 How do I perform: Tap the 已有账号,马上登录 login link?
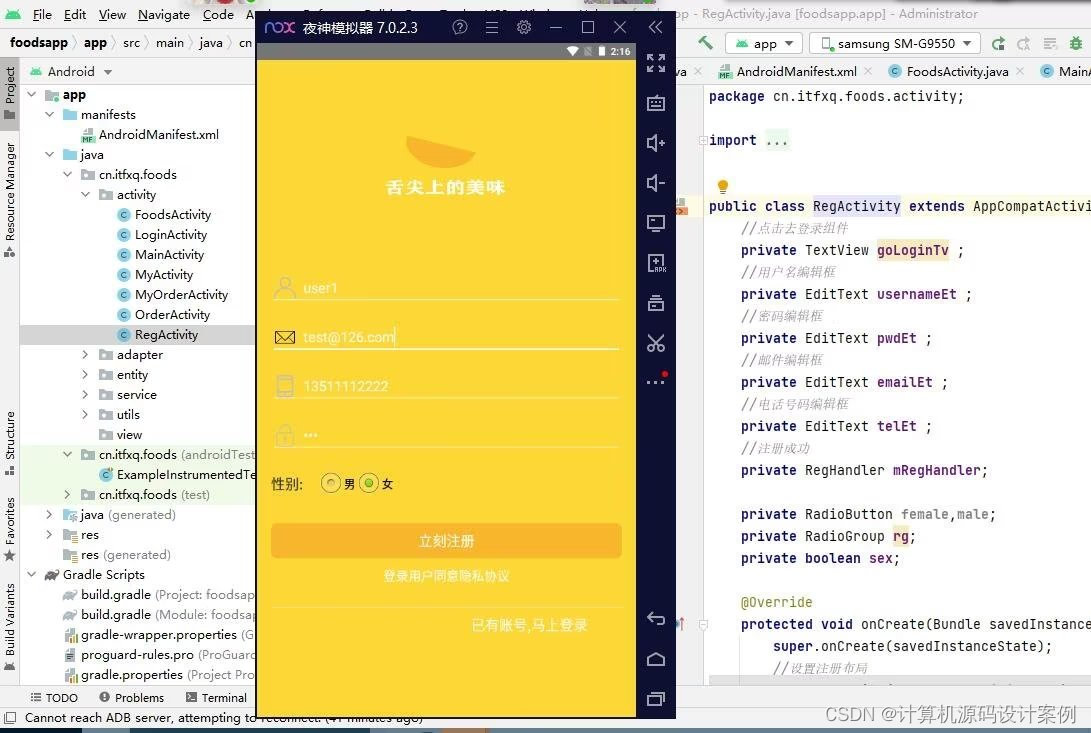[x=529, y=625]
